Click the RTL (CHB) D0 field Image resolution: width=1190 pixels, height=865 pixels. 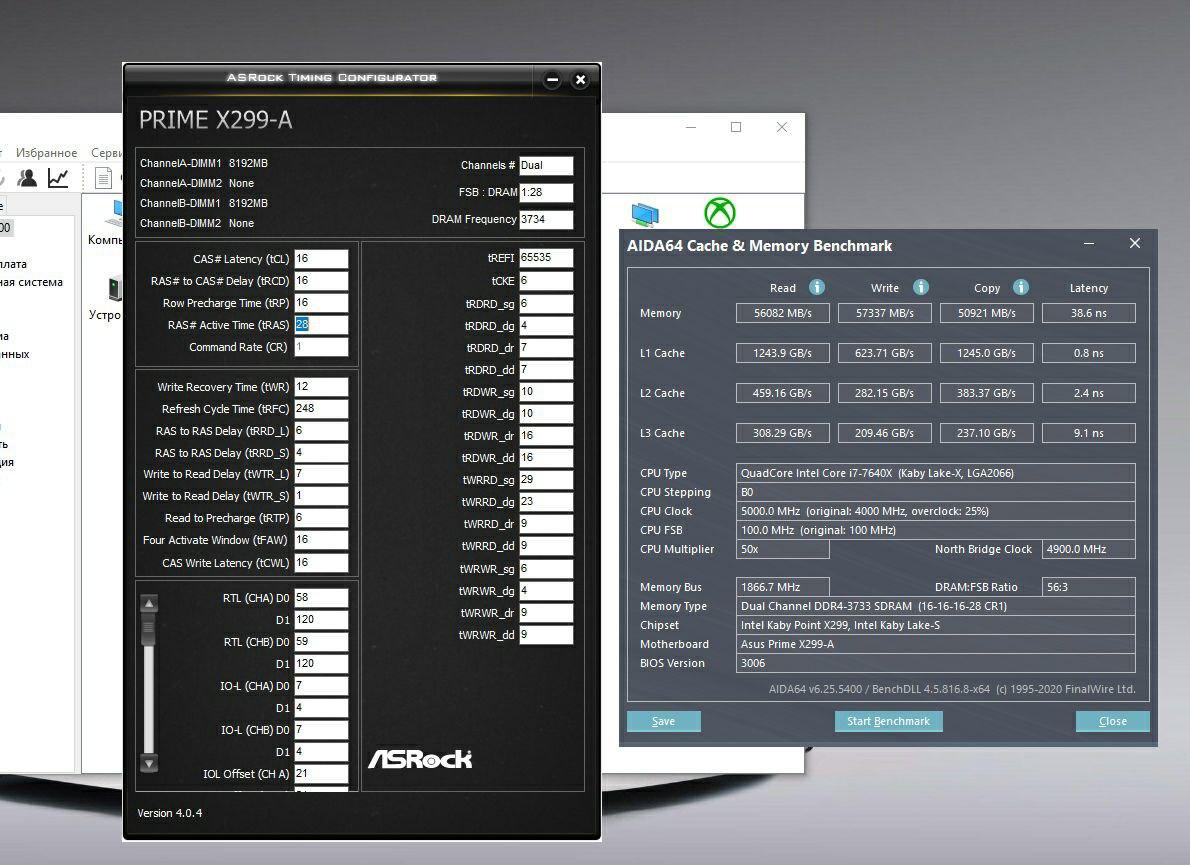(x=321, y=642)
